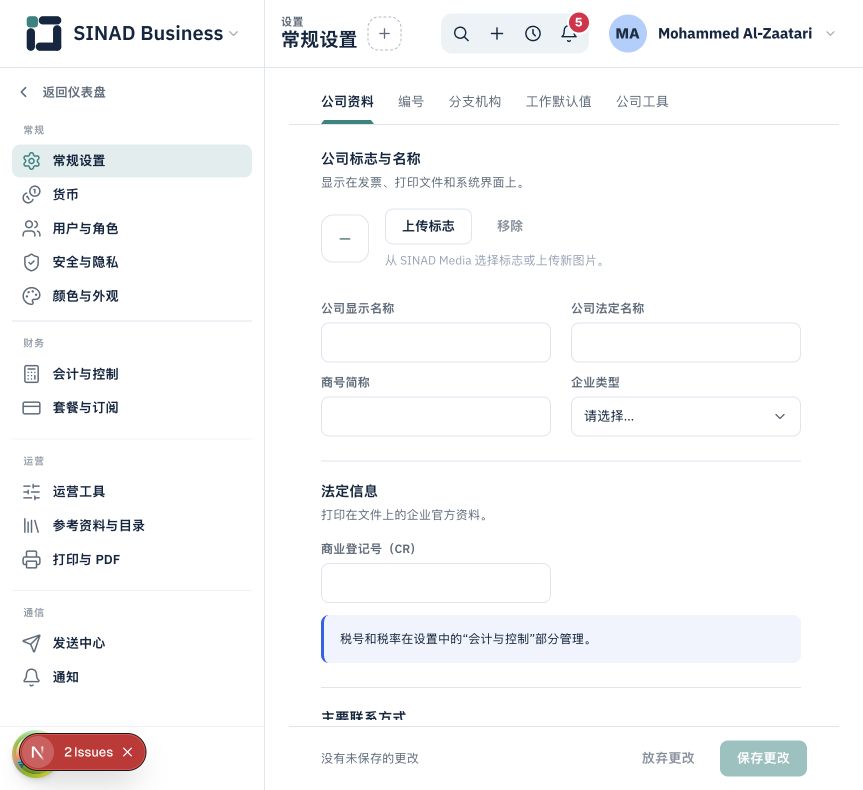Open the 安全与隐私 shield icon
The height and width of the screenshot is (790, 863).
click(x=31, y=262)
